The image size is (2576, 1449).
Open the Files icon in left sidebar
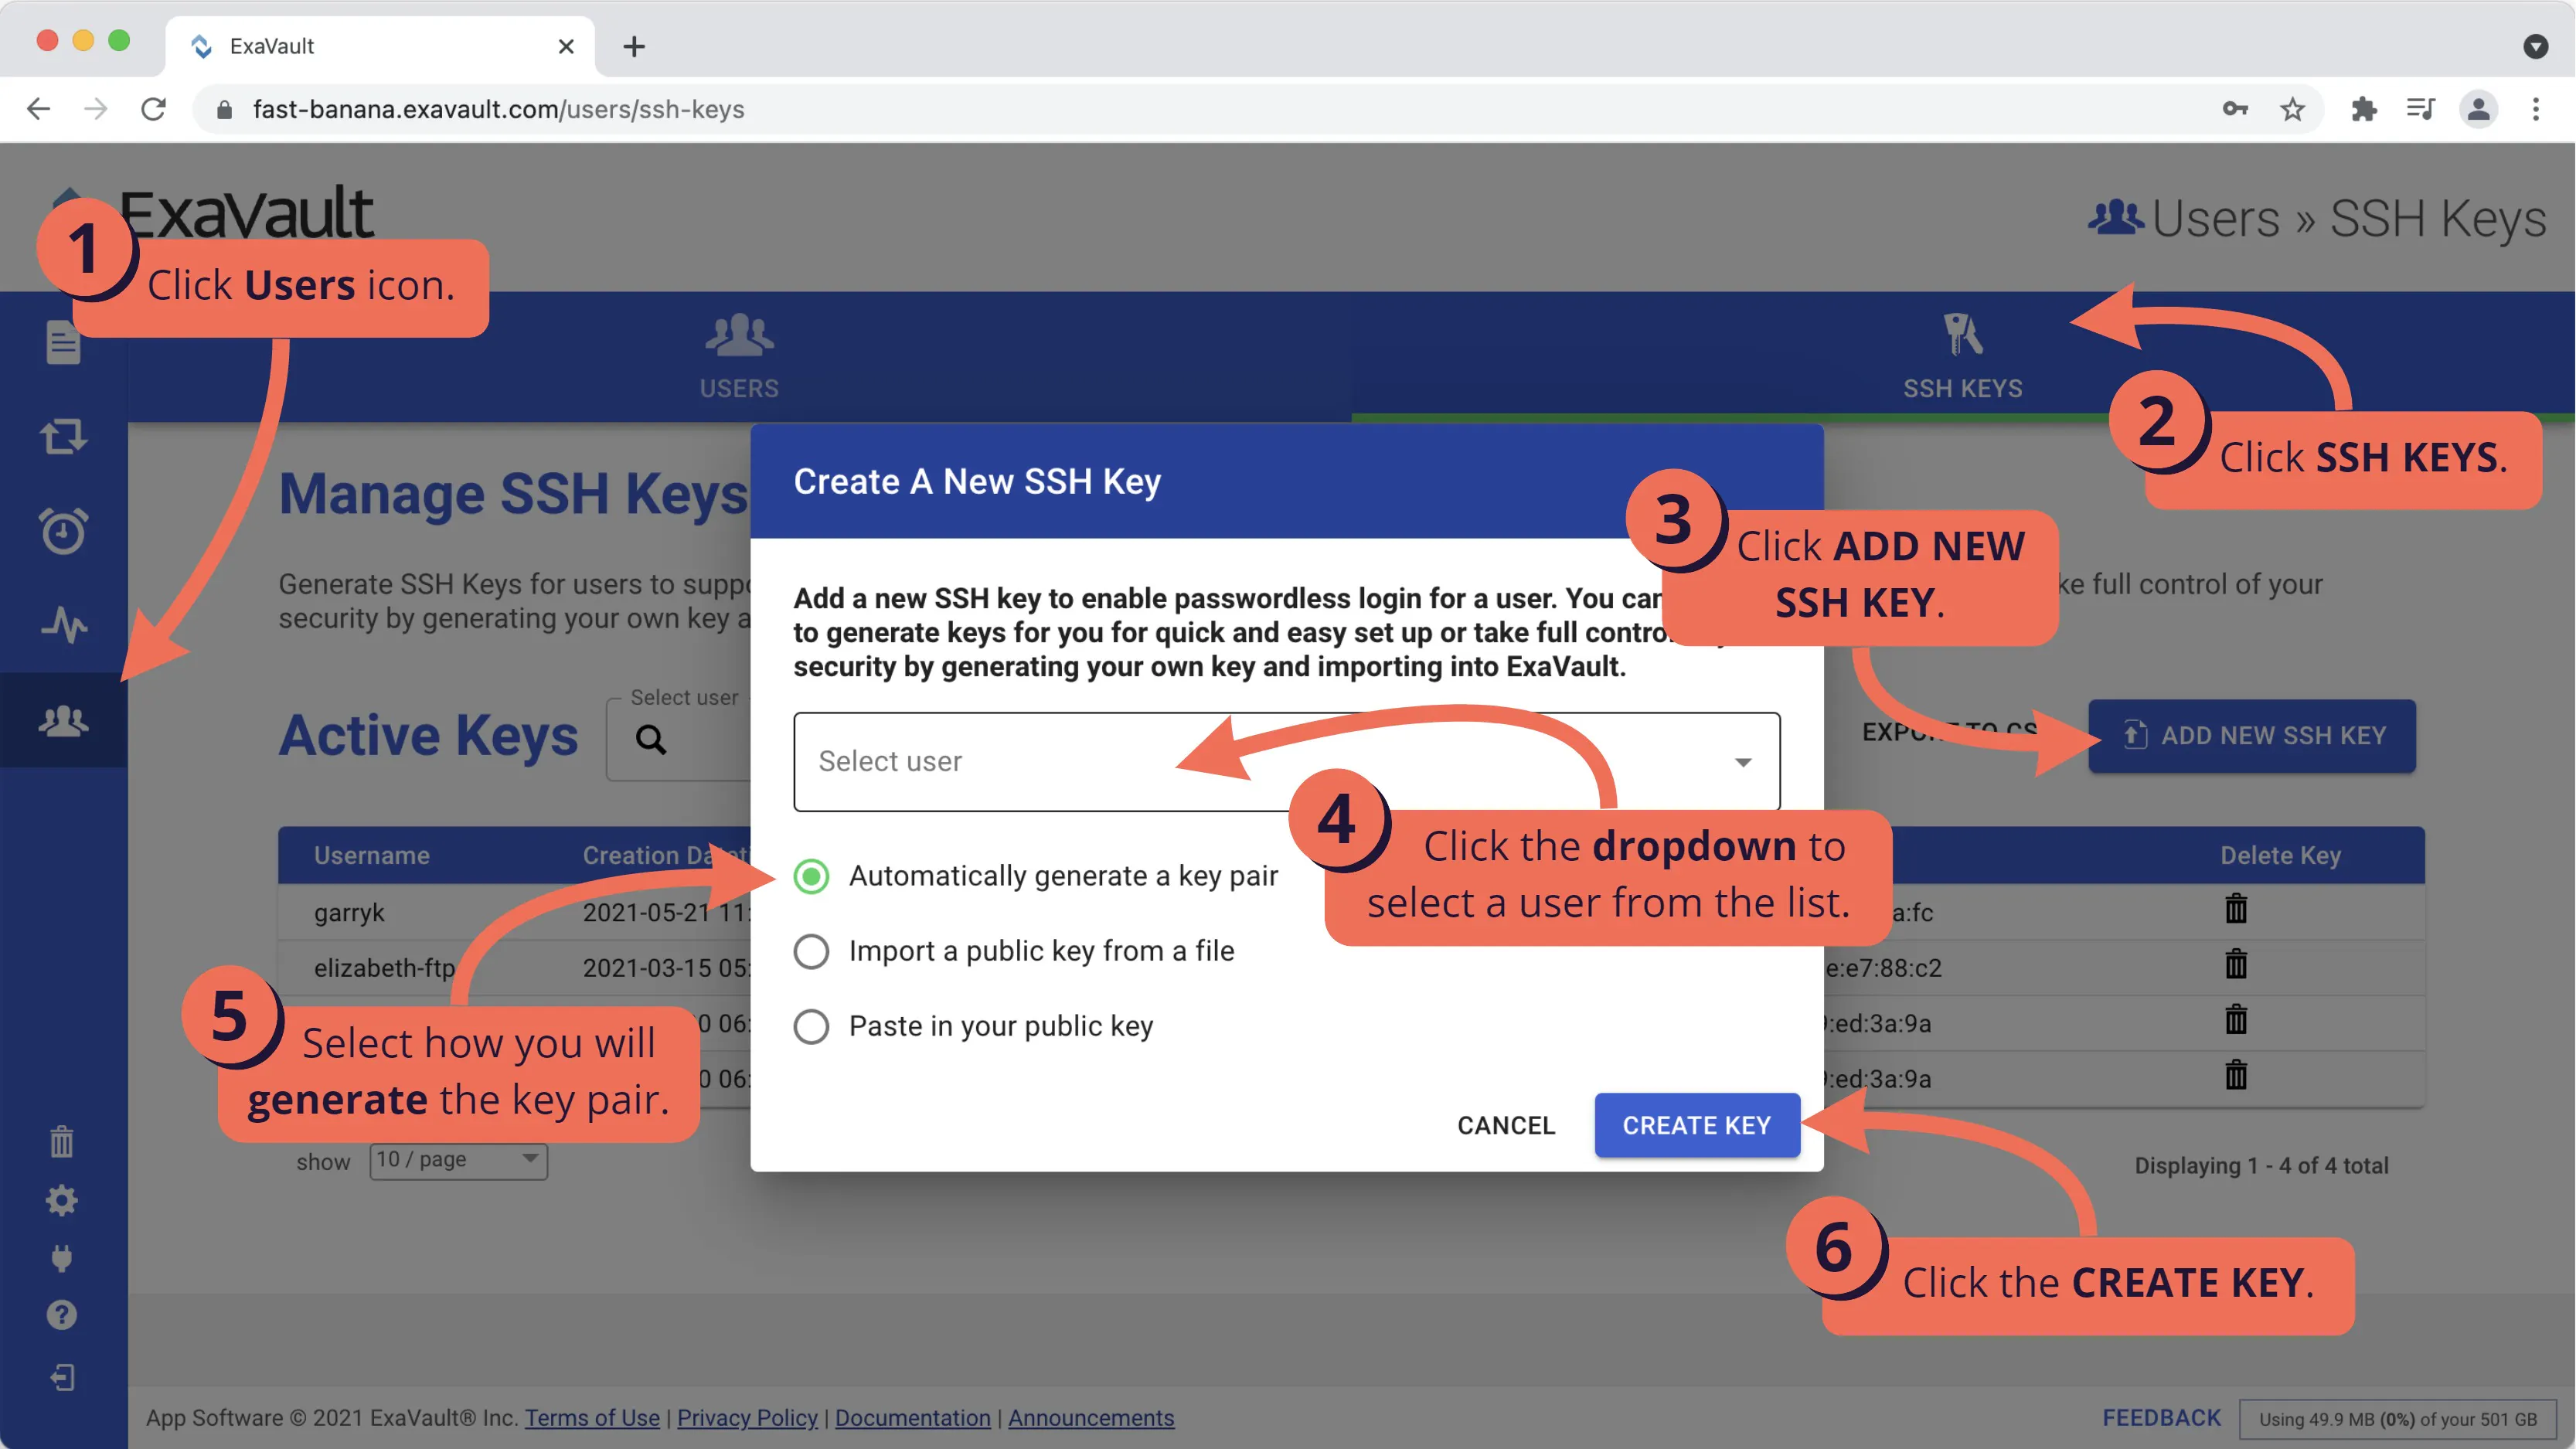click(63, 343)
